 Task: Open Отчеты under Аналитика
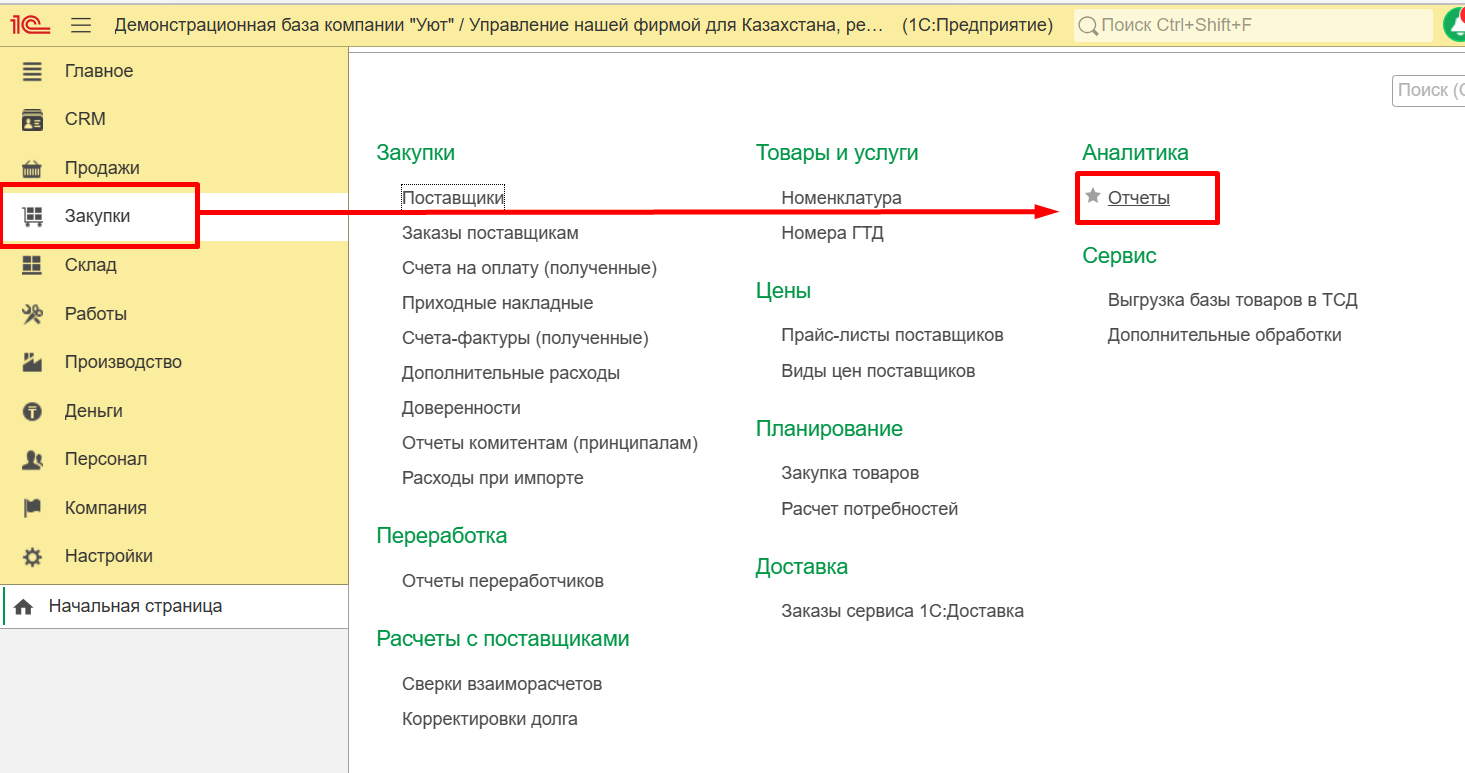1138,198
